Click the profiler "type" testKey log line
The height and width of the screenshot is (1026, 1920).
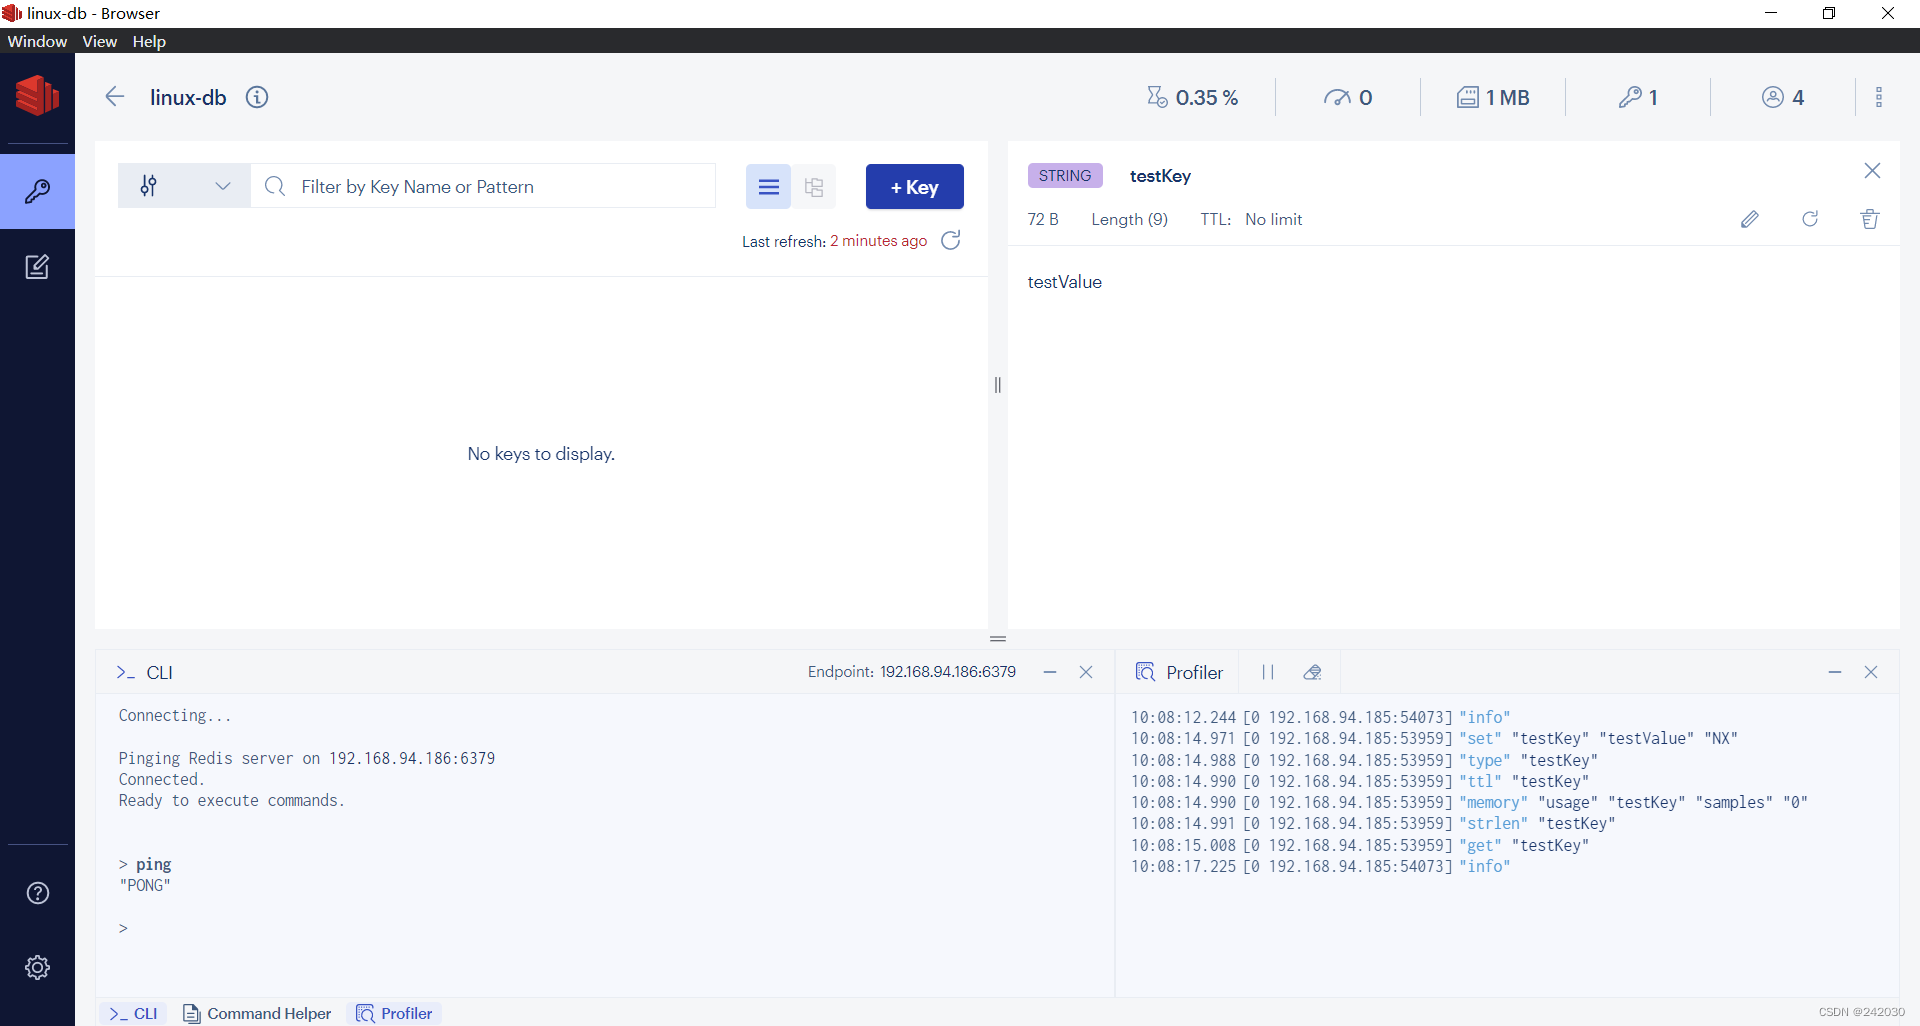[1364, 760]
